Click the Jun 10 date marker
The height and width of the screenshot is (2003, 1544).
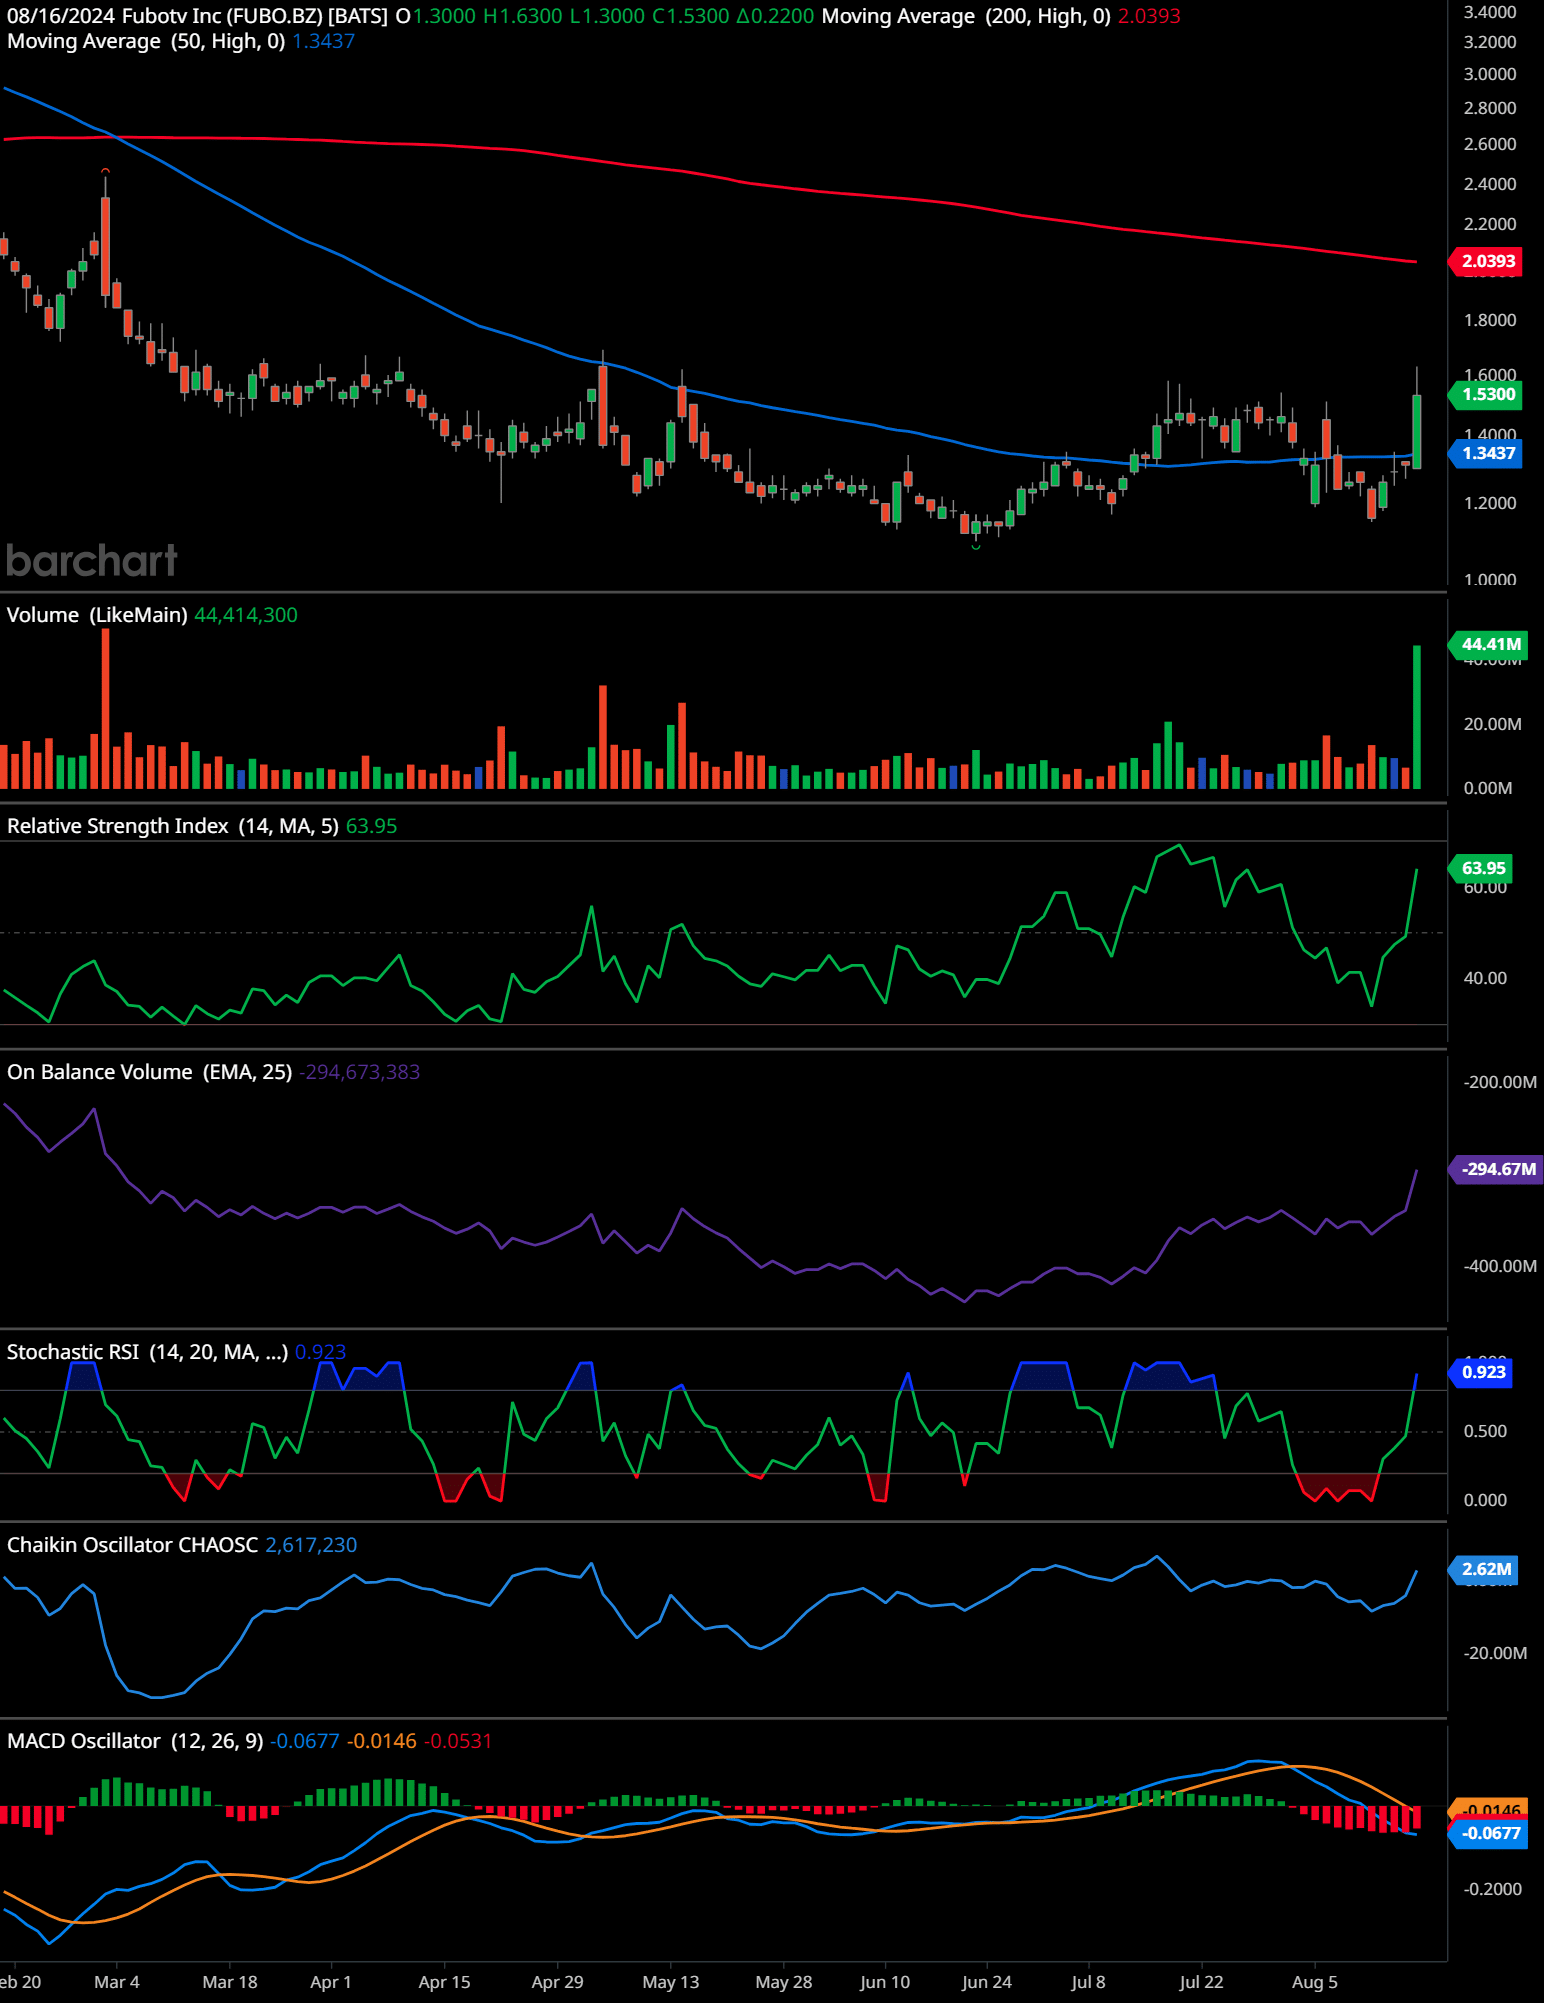(x=885, y=1982)
